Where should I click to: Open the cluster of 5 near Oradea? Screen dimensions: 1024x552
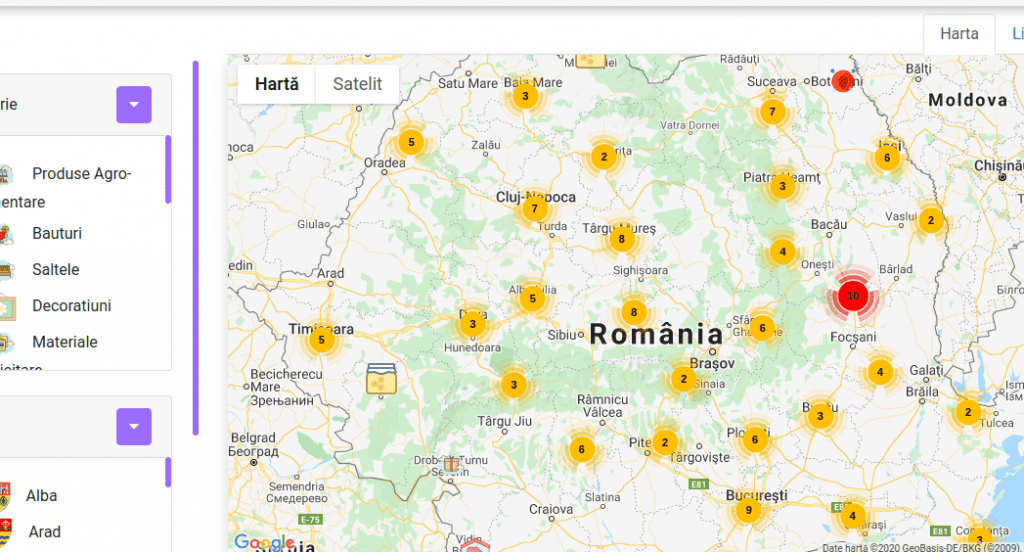click(x=411, y=142)
